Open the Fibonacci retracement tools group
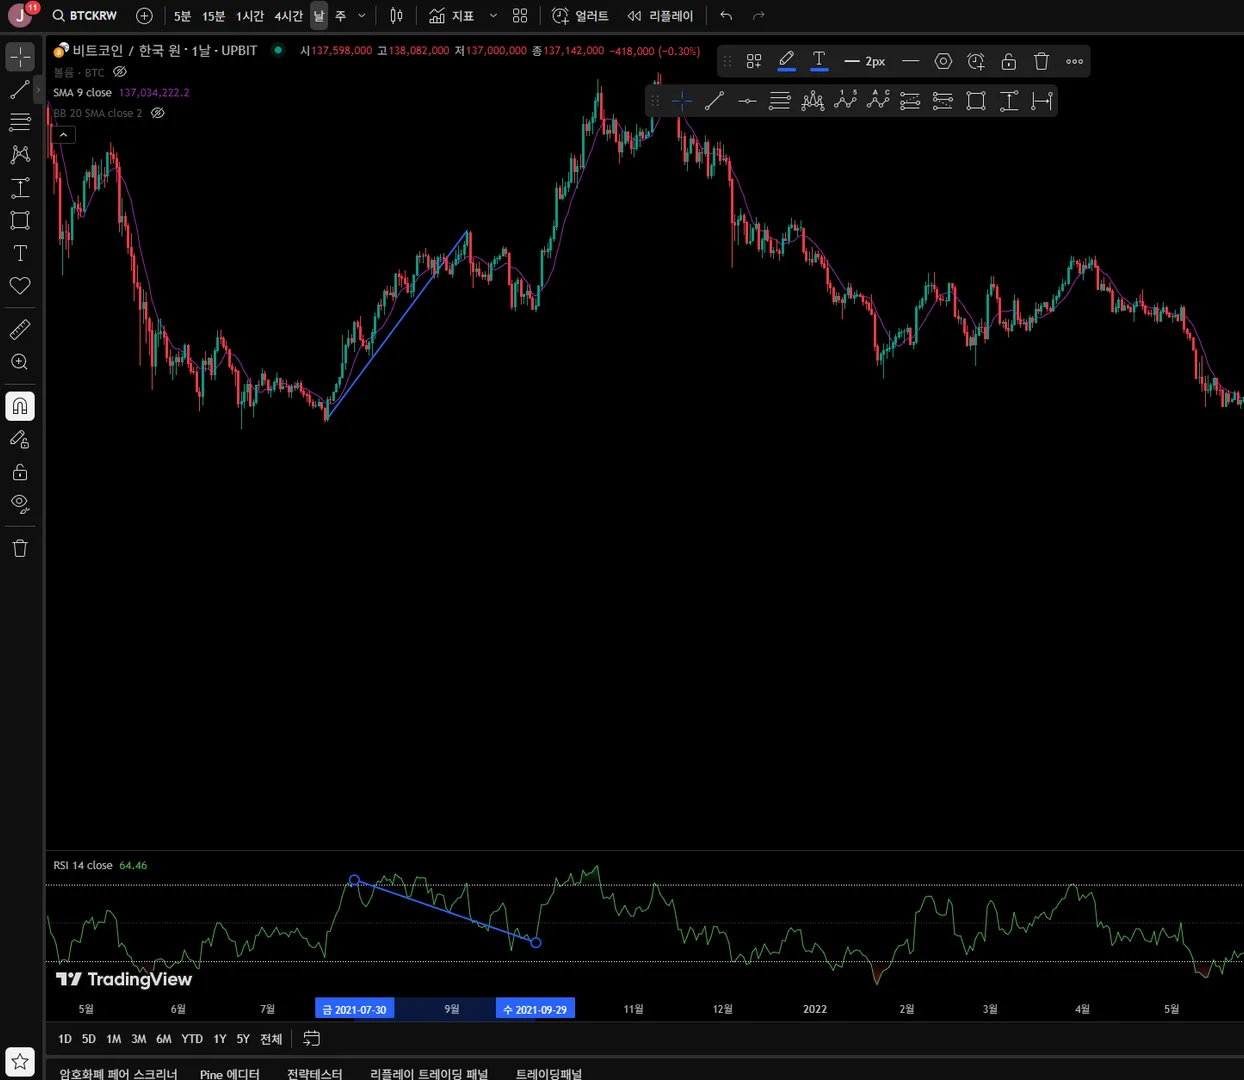The image size is (1244, 1080). (x=20, y=122)
